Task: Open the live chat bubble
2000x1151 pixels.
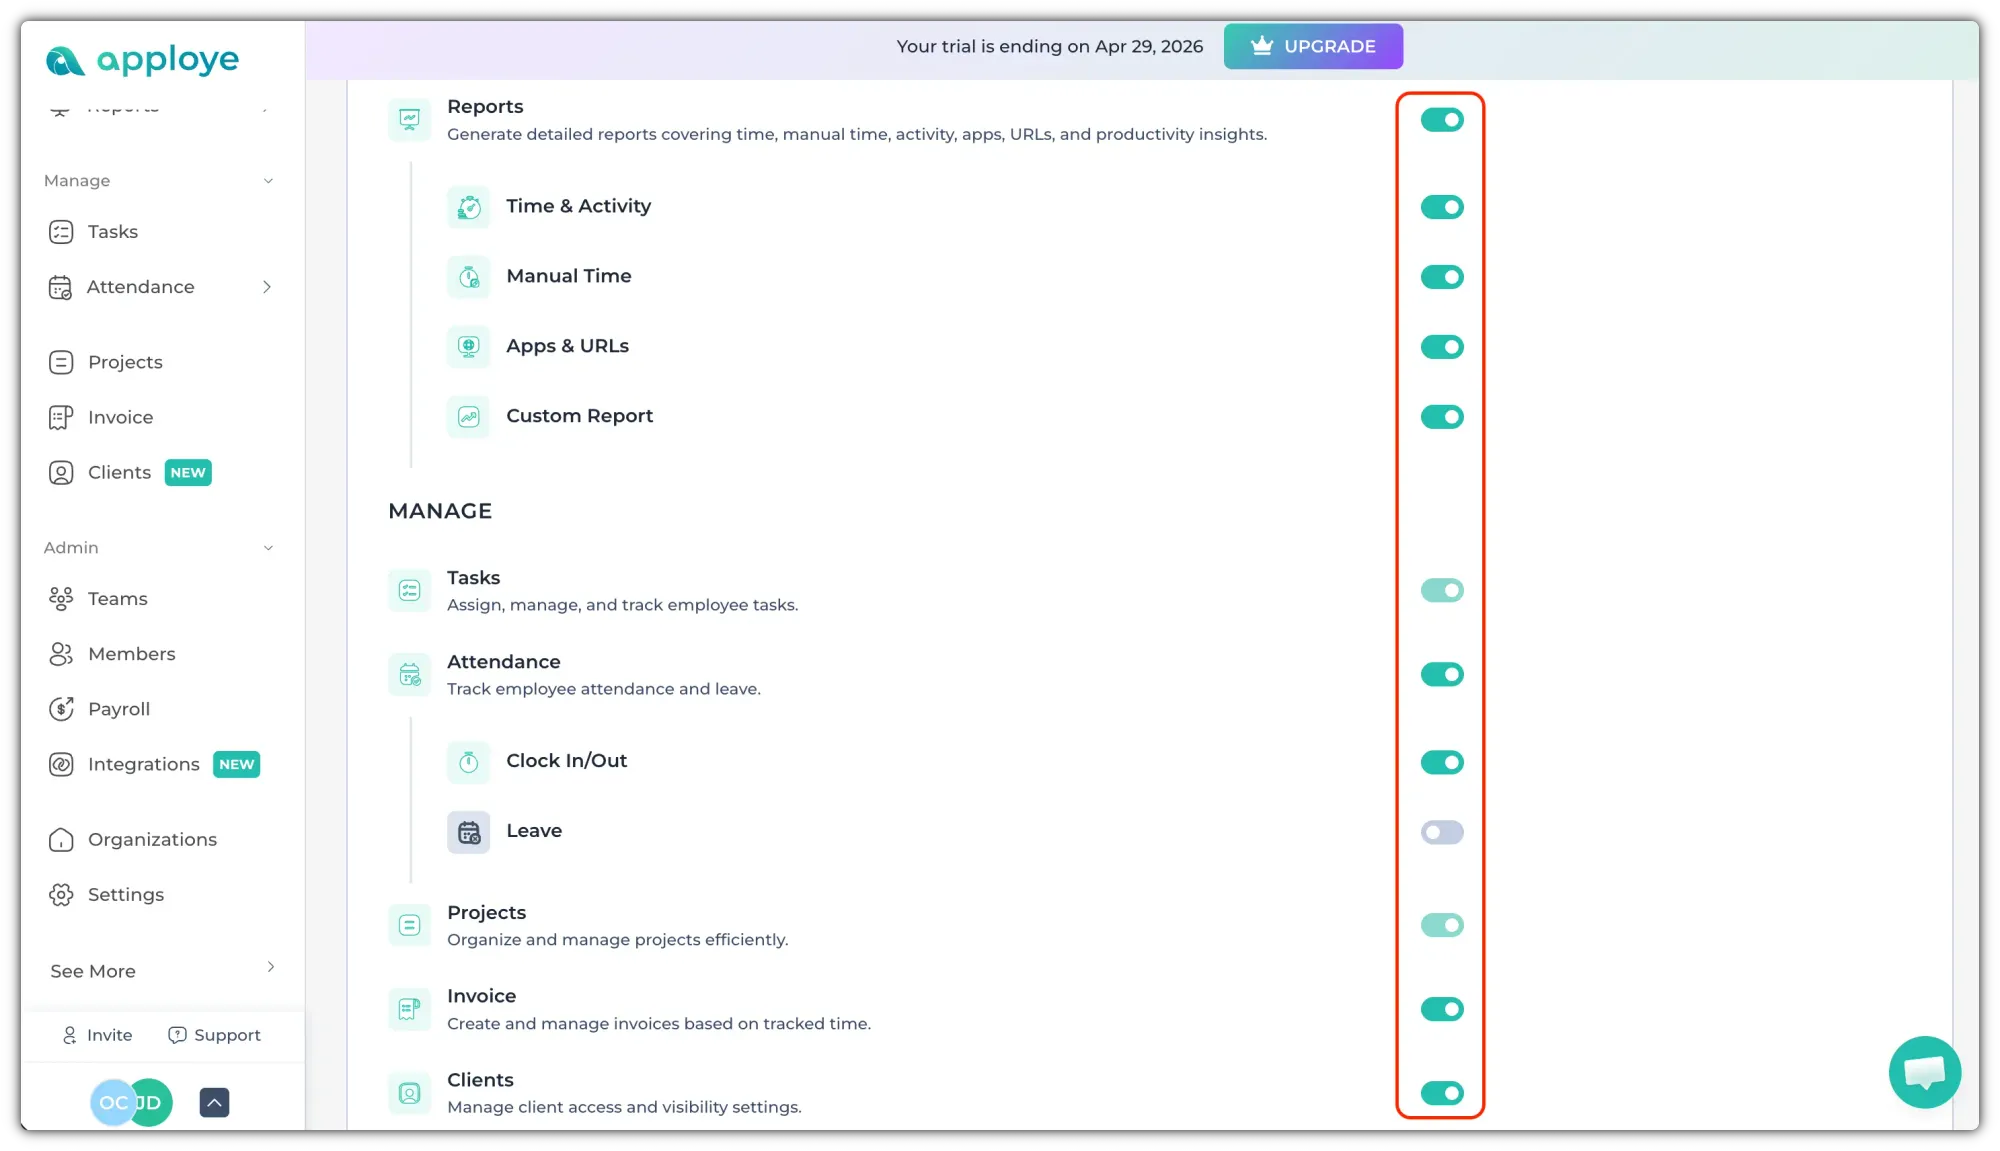Action: pos(1924,1072)
